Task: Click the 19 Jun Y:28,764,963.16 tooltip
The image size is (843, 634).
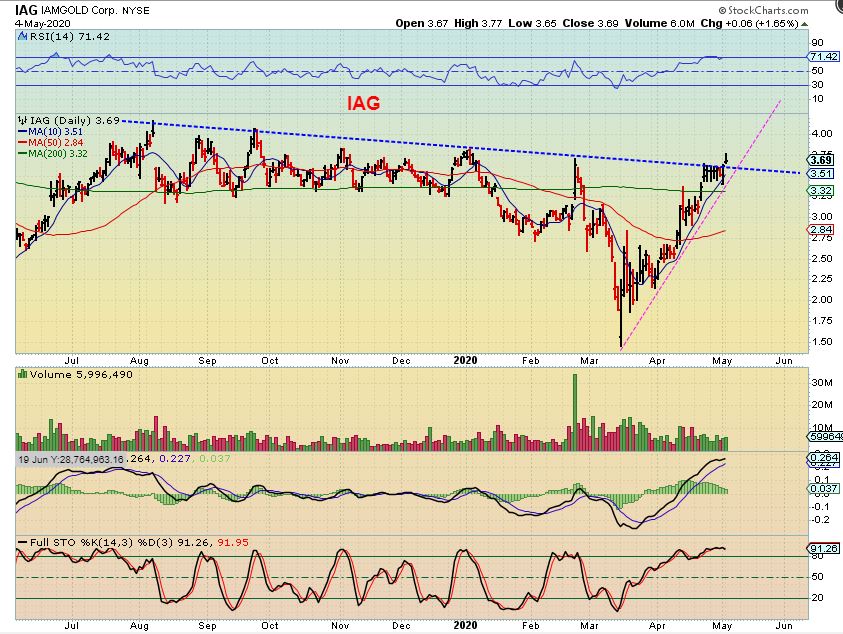Action: [70, 459]
